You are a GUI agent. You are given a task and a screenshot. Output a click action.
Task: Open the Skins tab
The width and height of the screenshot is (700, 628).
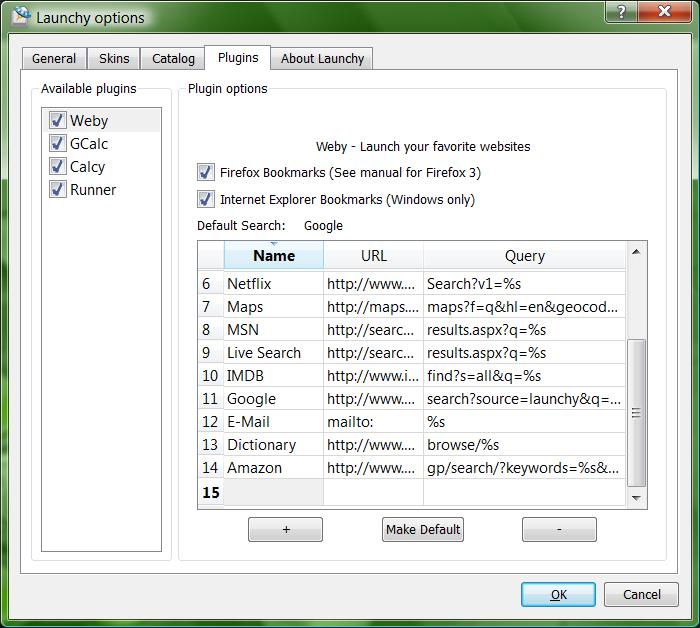tap(114, 58)
